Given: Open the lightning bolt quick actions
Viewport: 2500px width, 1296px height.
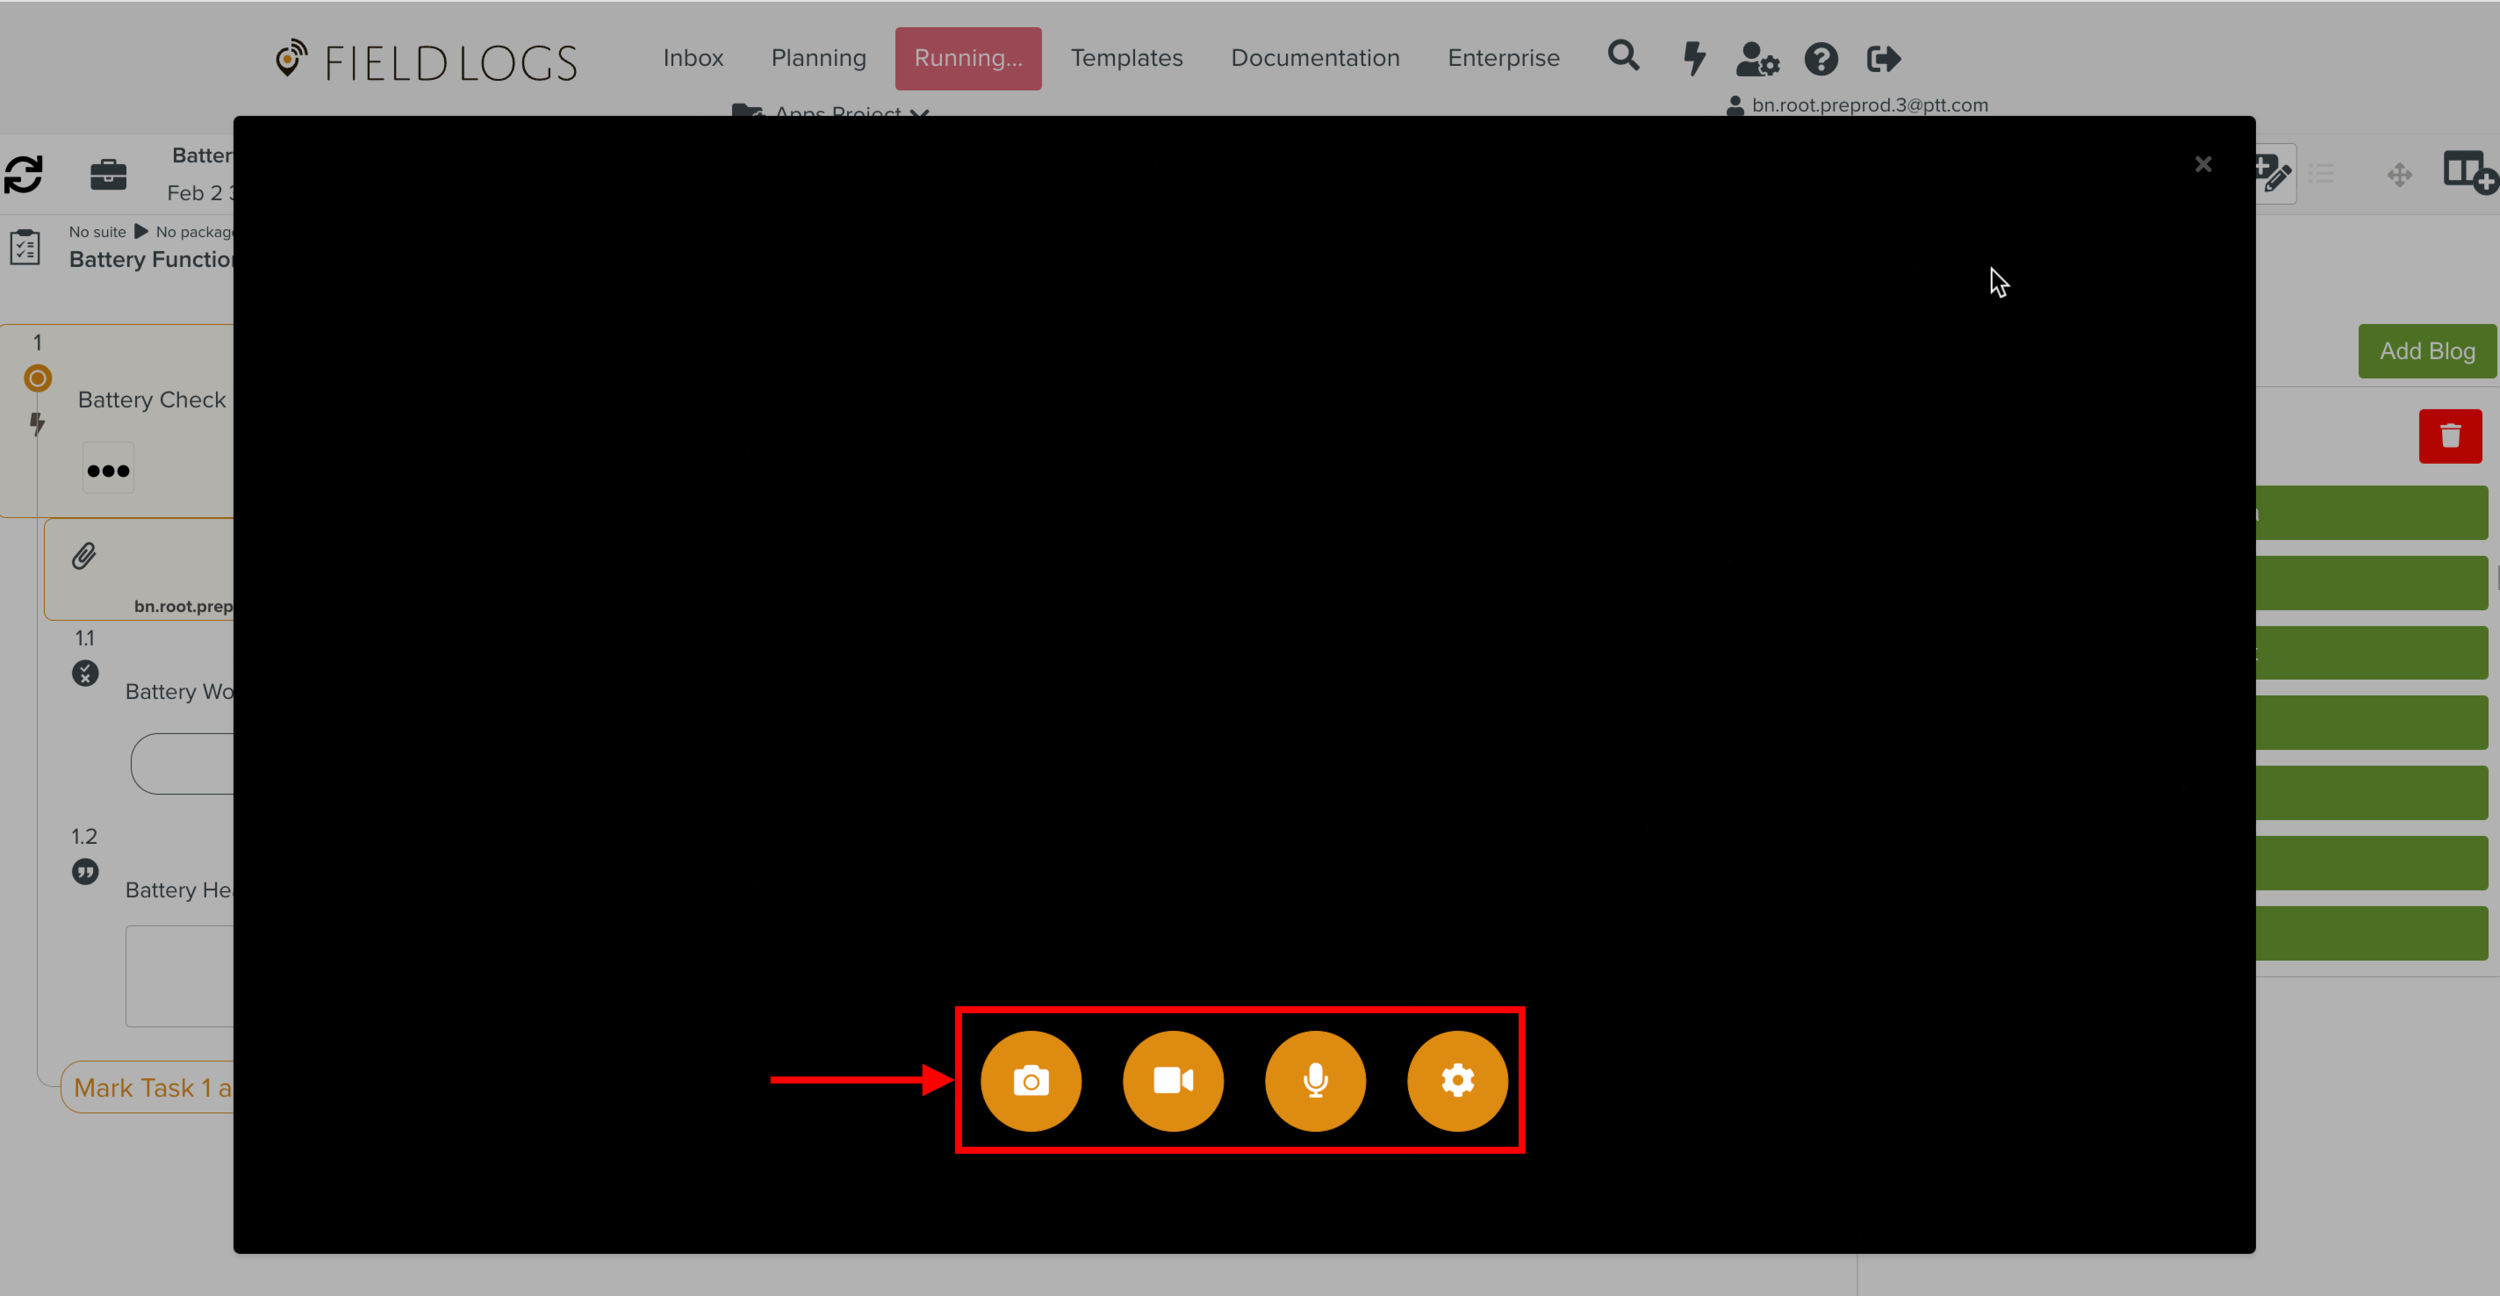Looking at the screenshot, I should point(1694,58).
